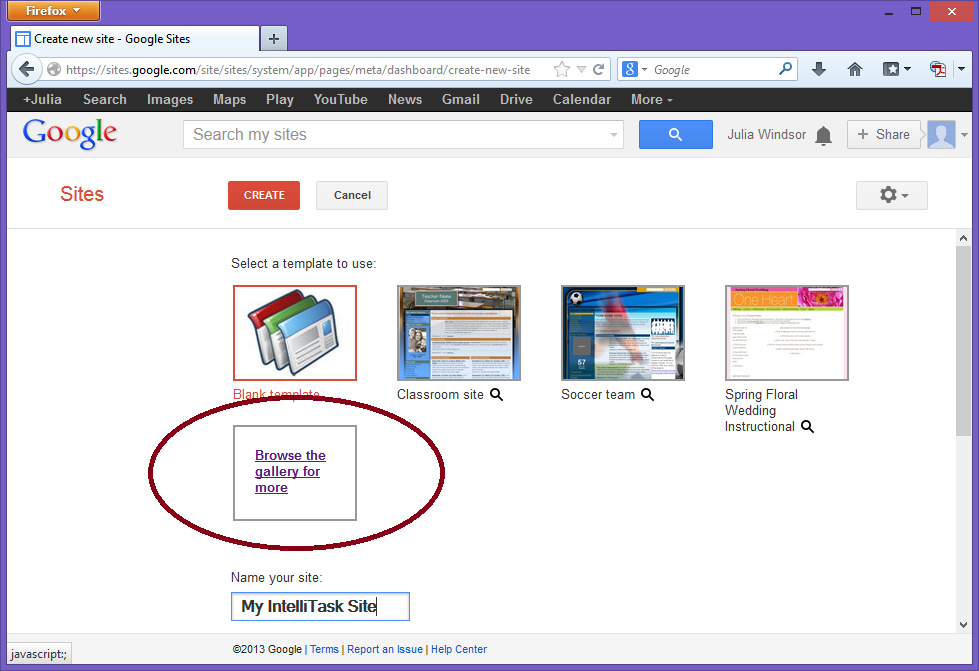
Task: Open a new tab with plus button
Action: [273, 39]
